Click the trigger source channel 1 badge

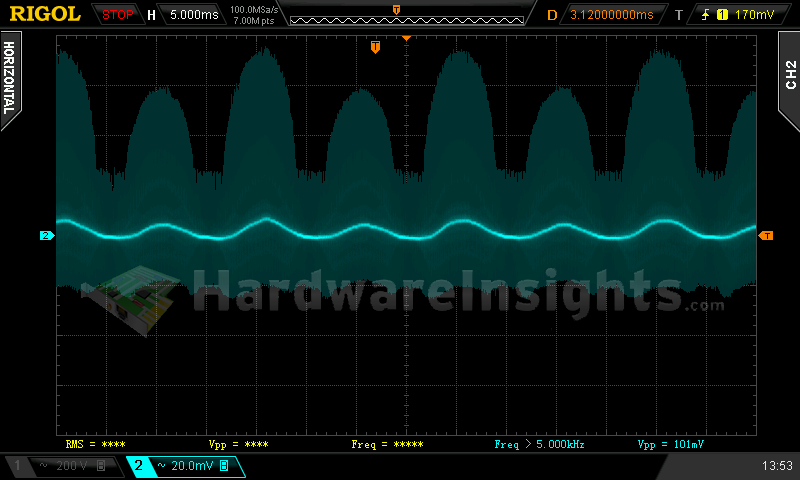coord(722,15)
